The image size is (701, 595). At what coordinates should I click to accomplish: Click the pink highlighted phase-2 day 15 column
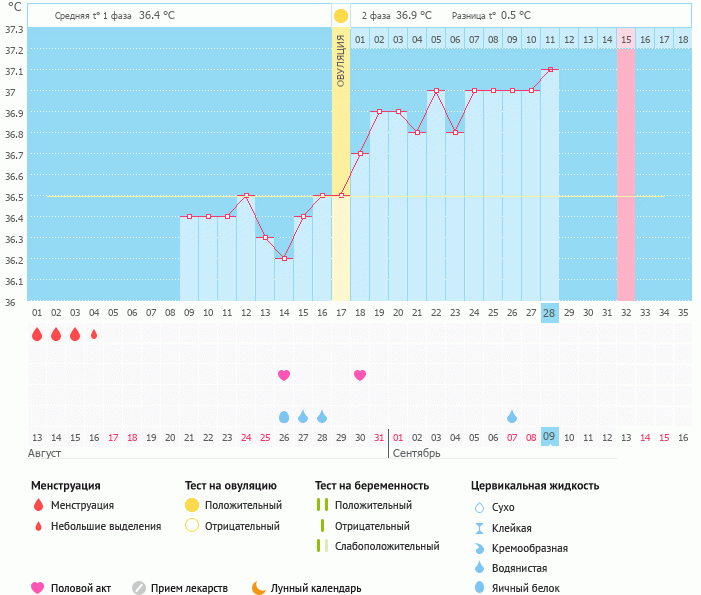coord(626,164)
